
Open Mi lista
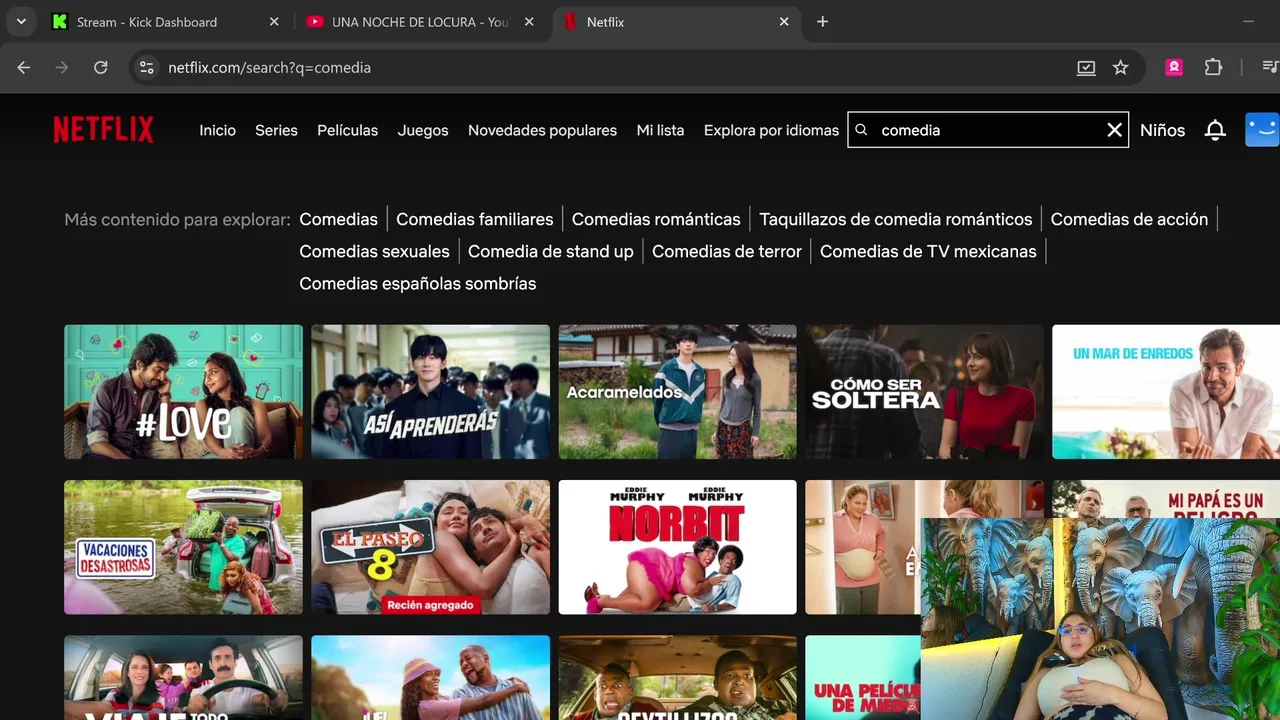pyautogui.click(x=660, y=130)
